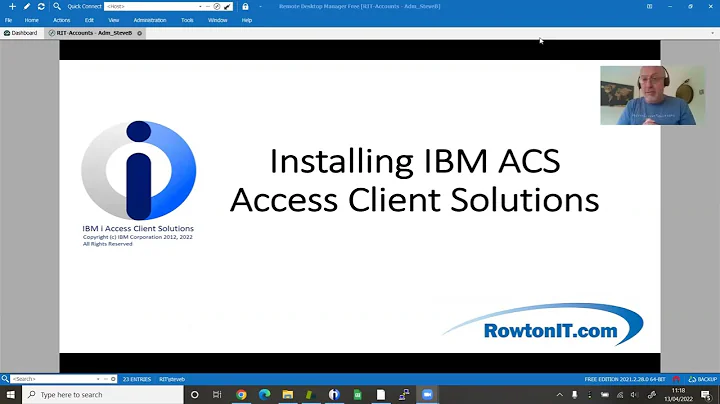Viewport: 720px width, 404px height.
Task: Open the Quick Connect host dropdown arrow
Action: 200,6
